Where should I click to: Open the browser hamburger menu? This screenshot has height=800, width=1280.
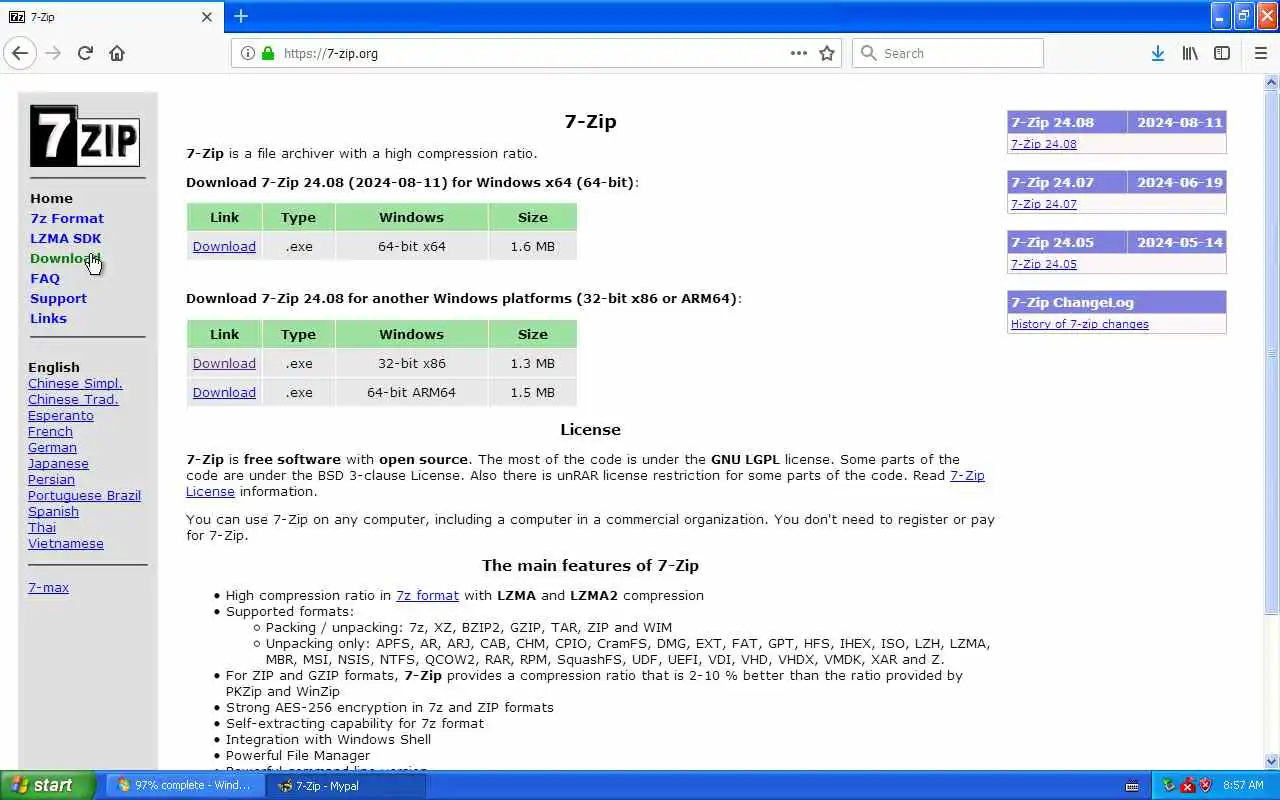[1260, 53]
